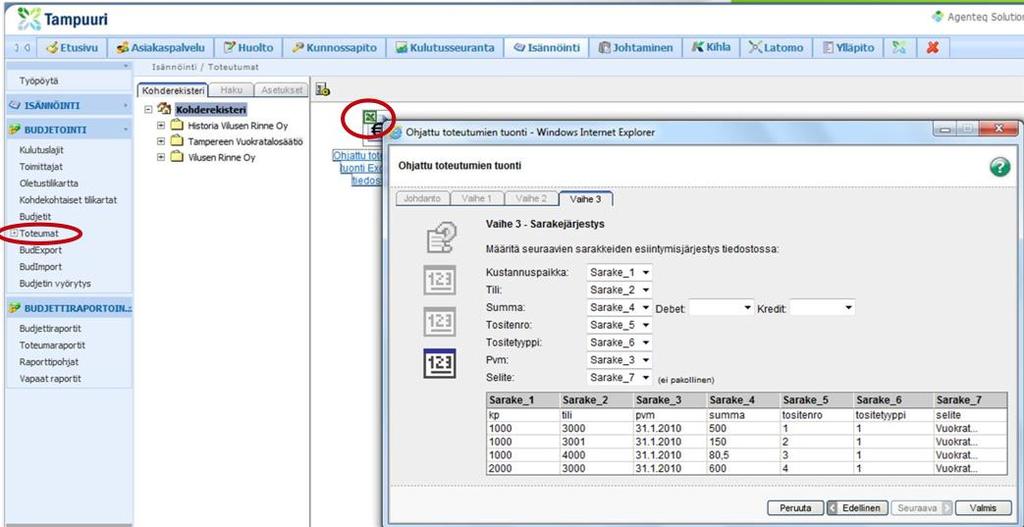This screenshot has width=1024, height=527.
Task: Select the Vaihe 3 wizard tab
Action: pos(586,199)
